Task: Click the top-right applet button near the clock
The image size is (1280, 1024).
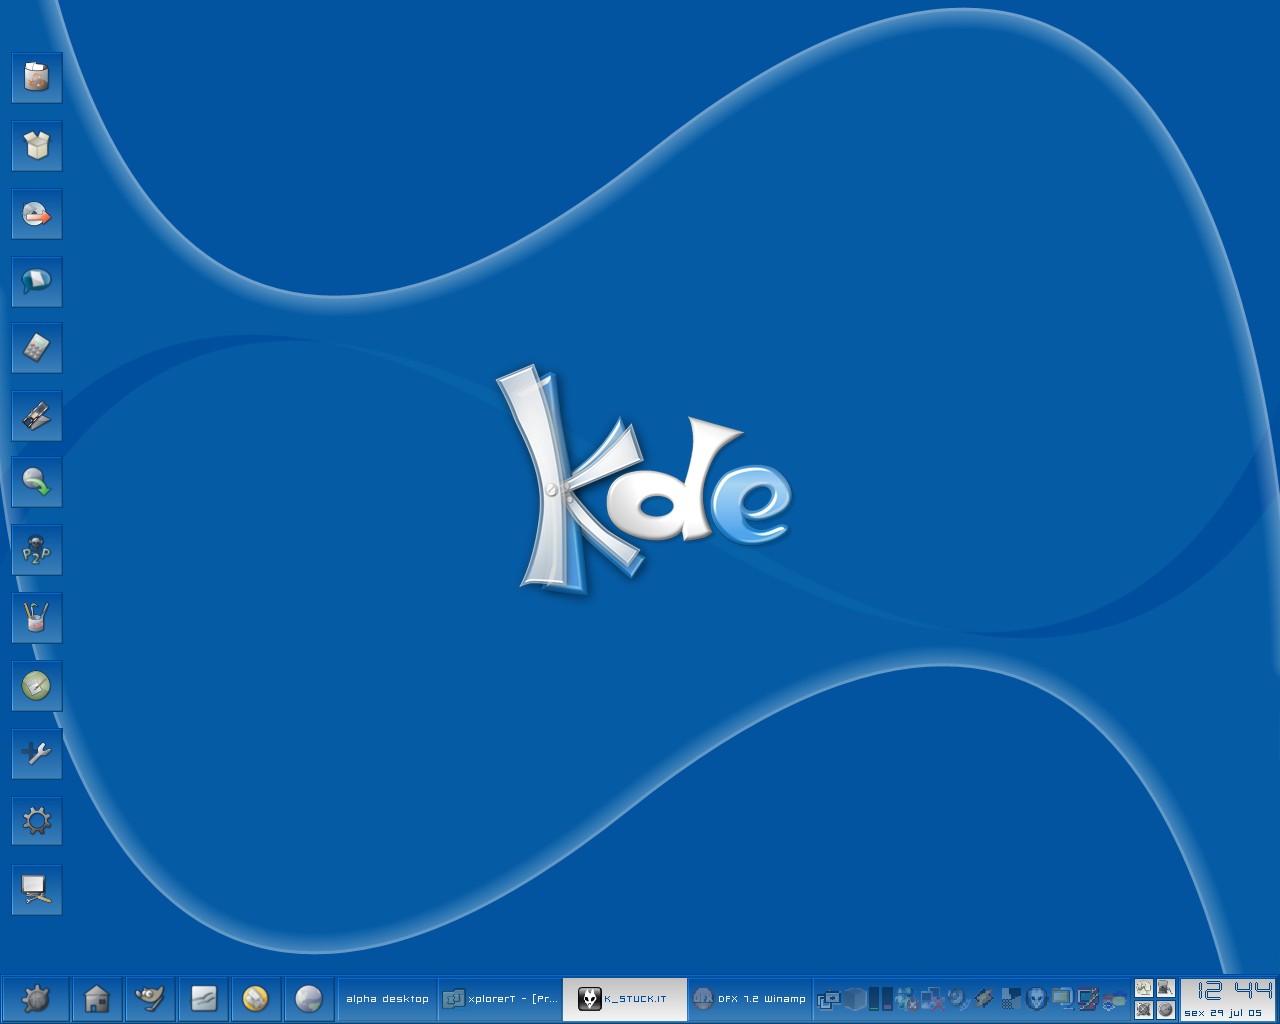Action: click(1166, 988)
